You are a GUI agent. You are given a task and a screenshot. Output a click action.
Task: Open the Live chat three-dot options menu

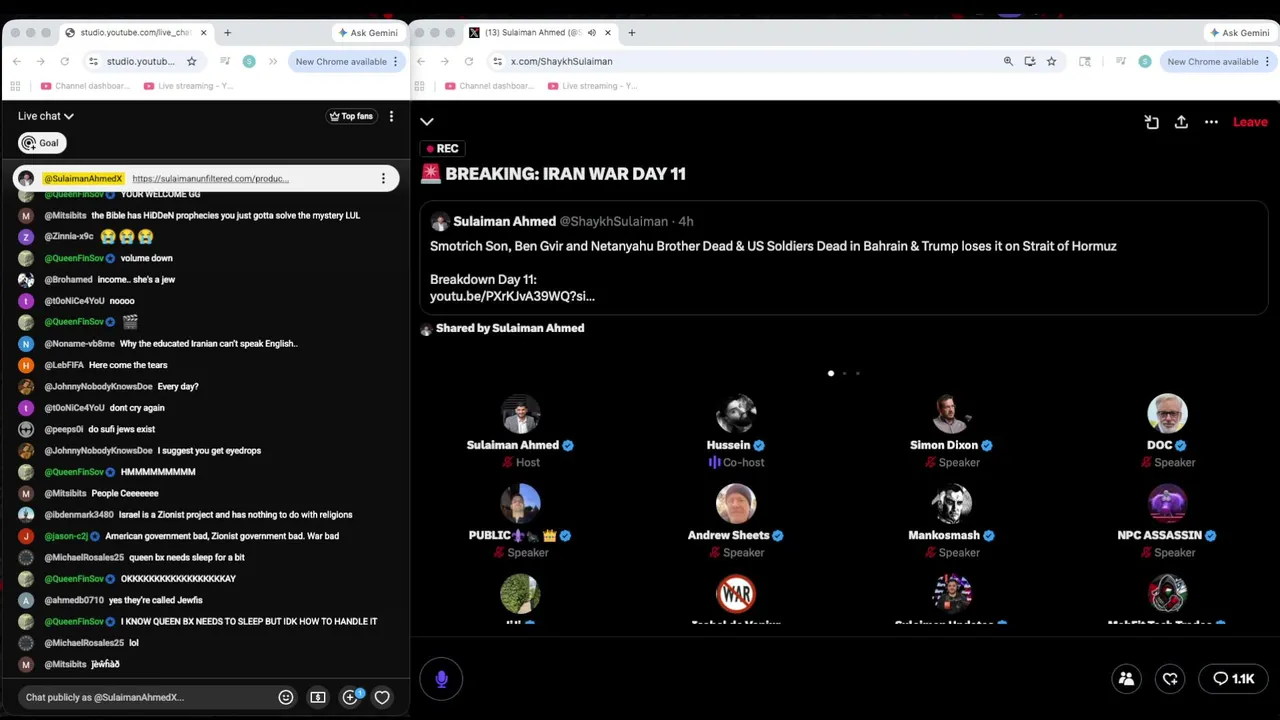click(x=391, y=116)
